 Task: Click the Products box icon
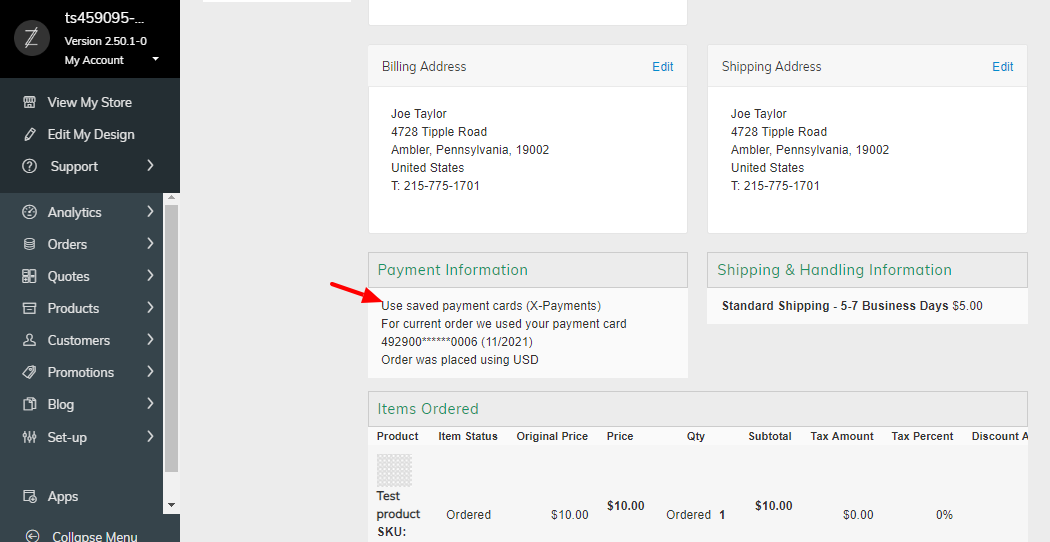[x=29, y=308]
